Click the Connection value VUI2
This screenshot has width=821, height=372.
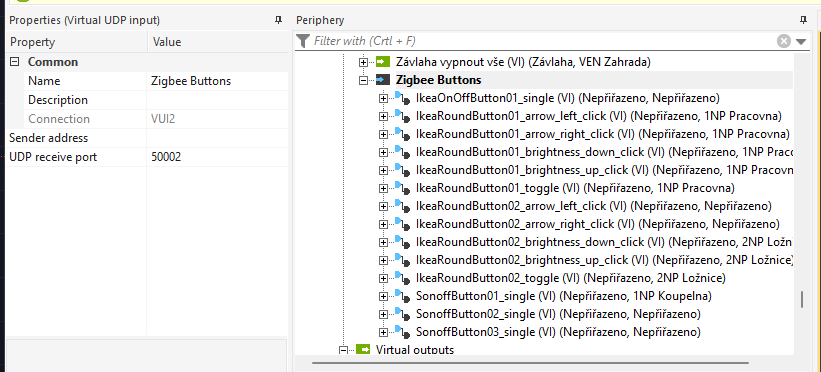click(x=163, y=119)
